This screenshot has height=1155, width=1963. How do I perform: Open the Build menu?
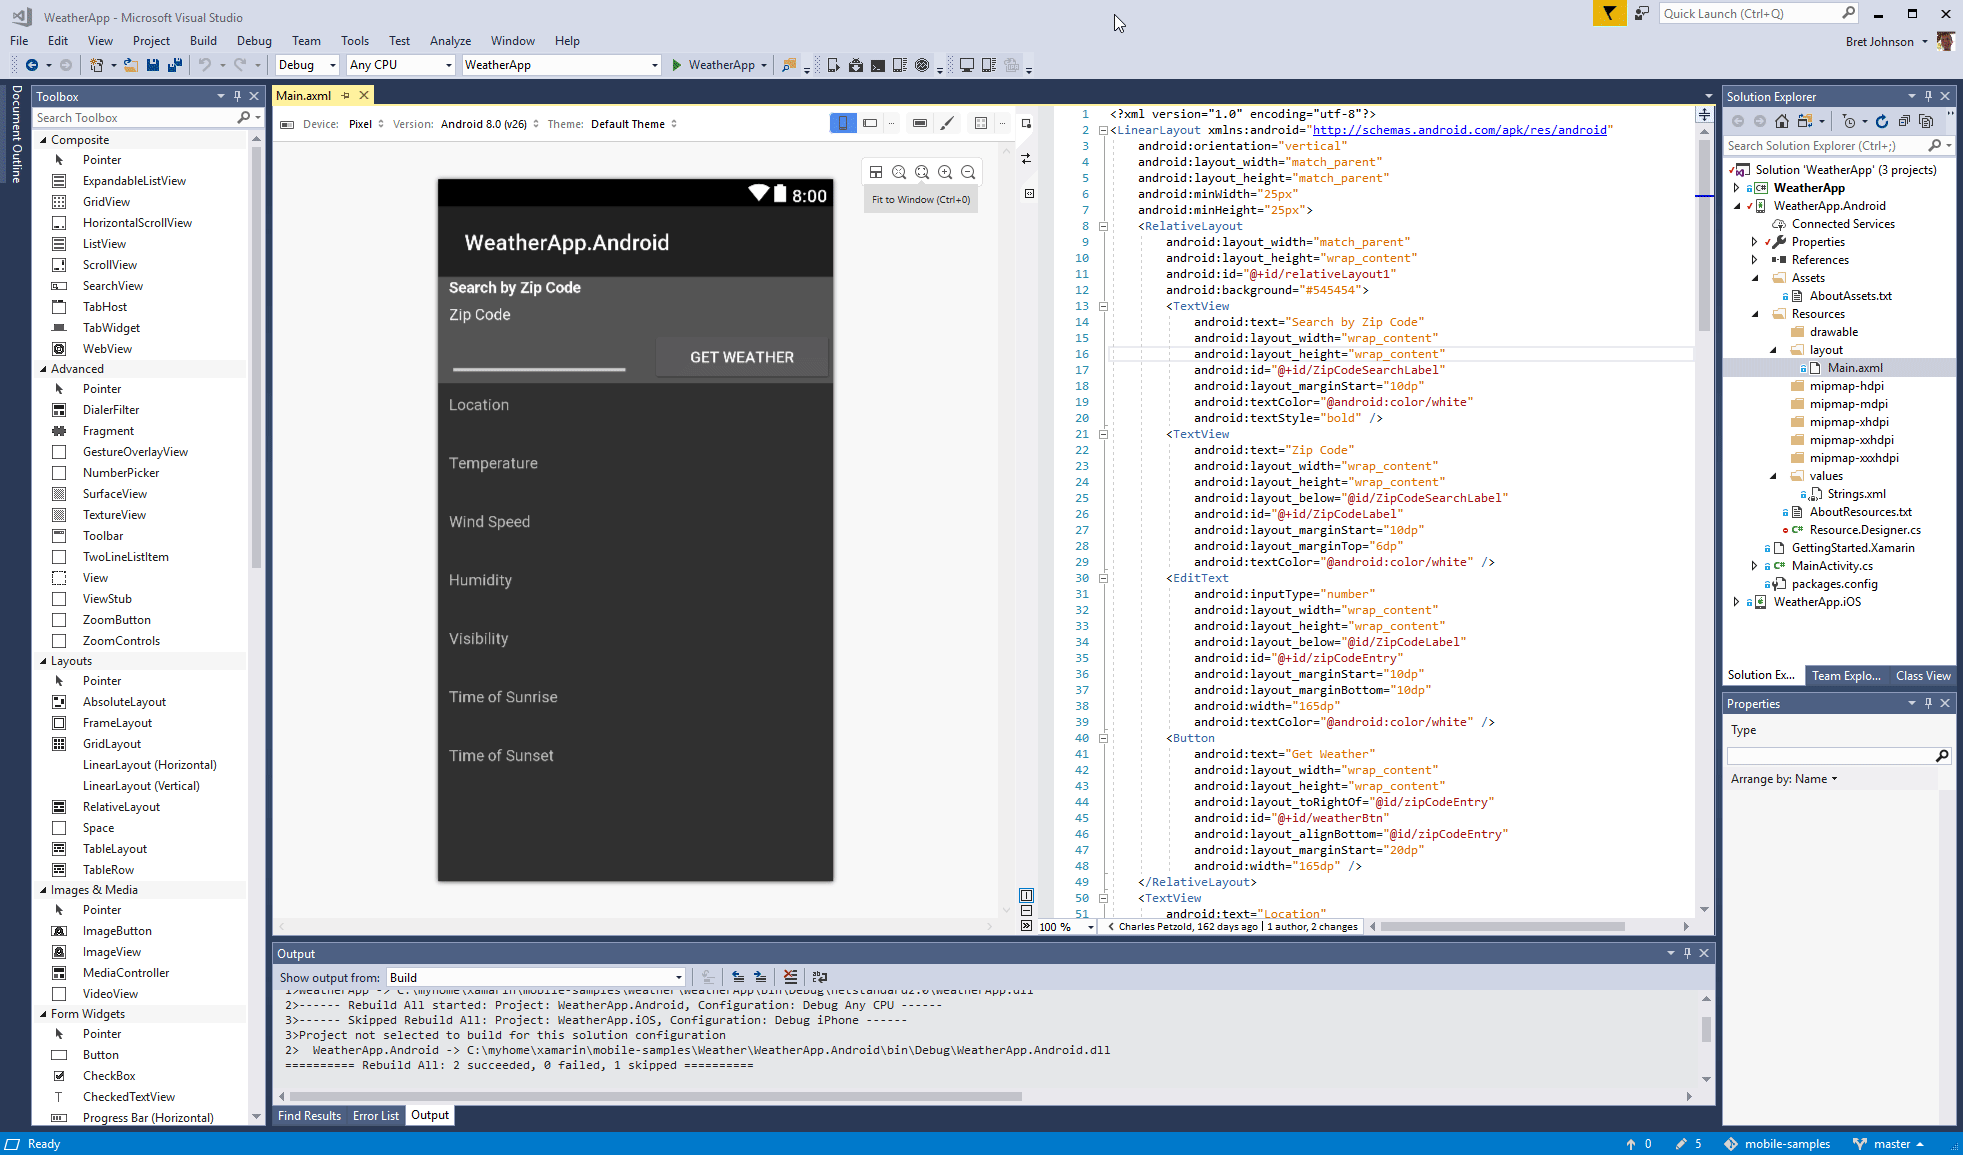pyautogui.click(x=203, y=41)
